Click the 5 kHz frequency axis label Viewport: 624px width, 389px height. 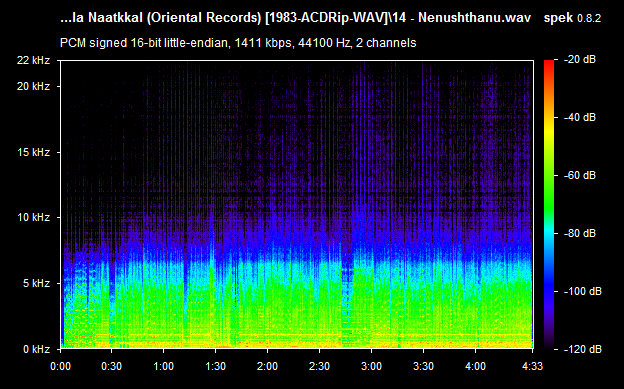(36, 283)
